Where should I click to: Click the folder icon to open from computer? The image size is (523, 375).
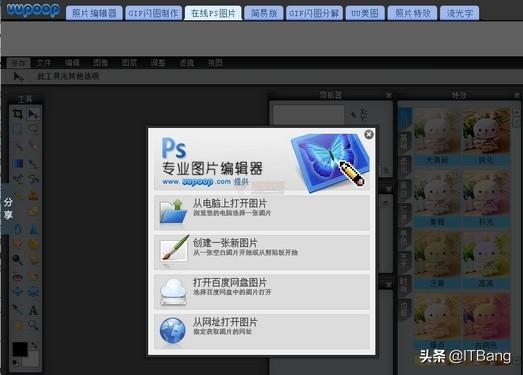tap(173, 211)
